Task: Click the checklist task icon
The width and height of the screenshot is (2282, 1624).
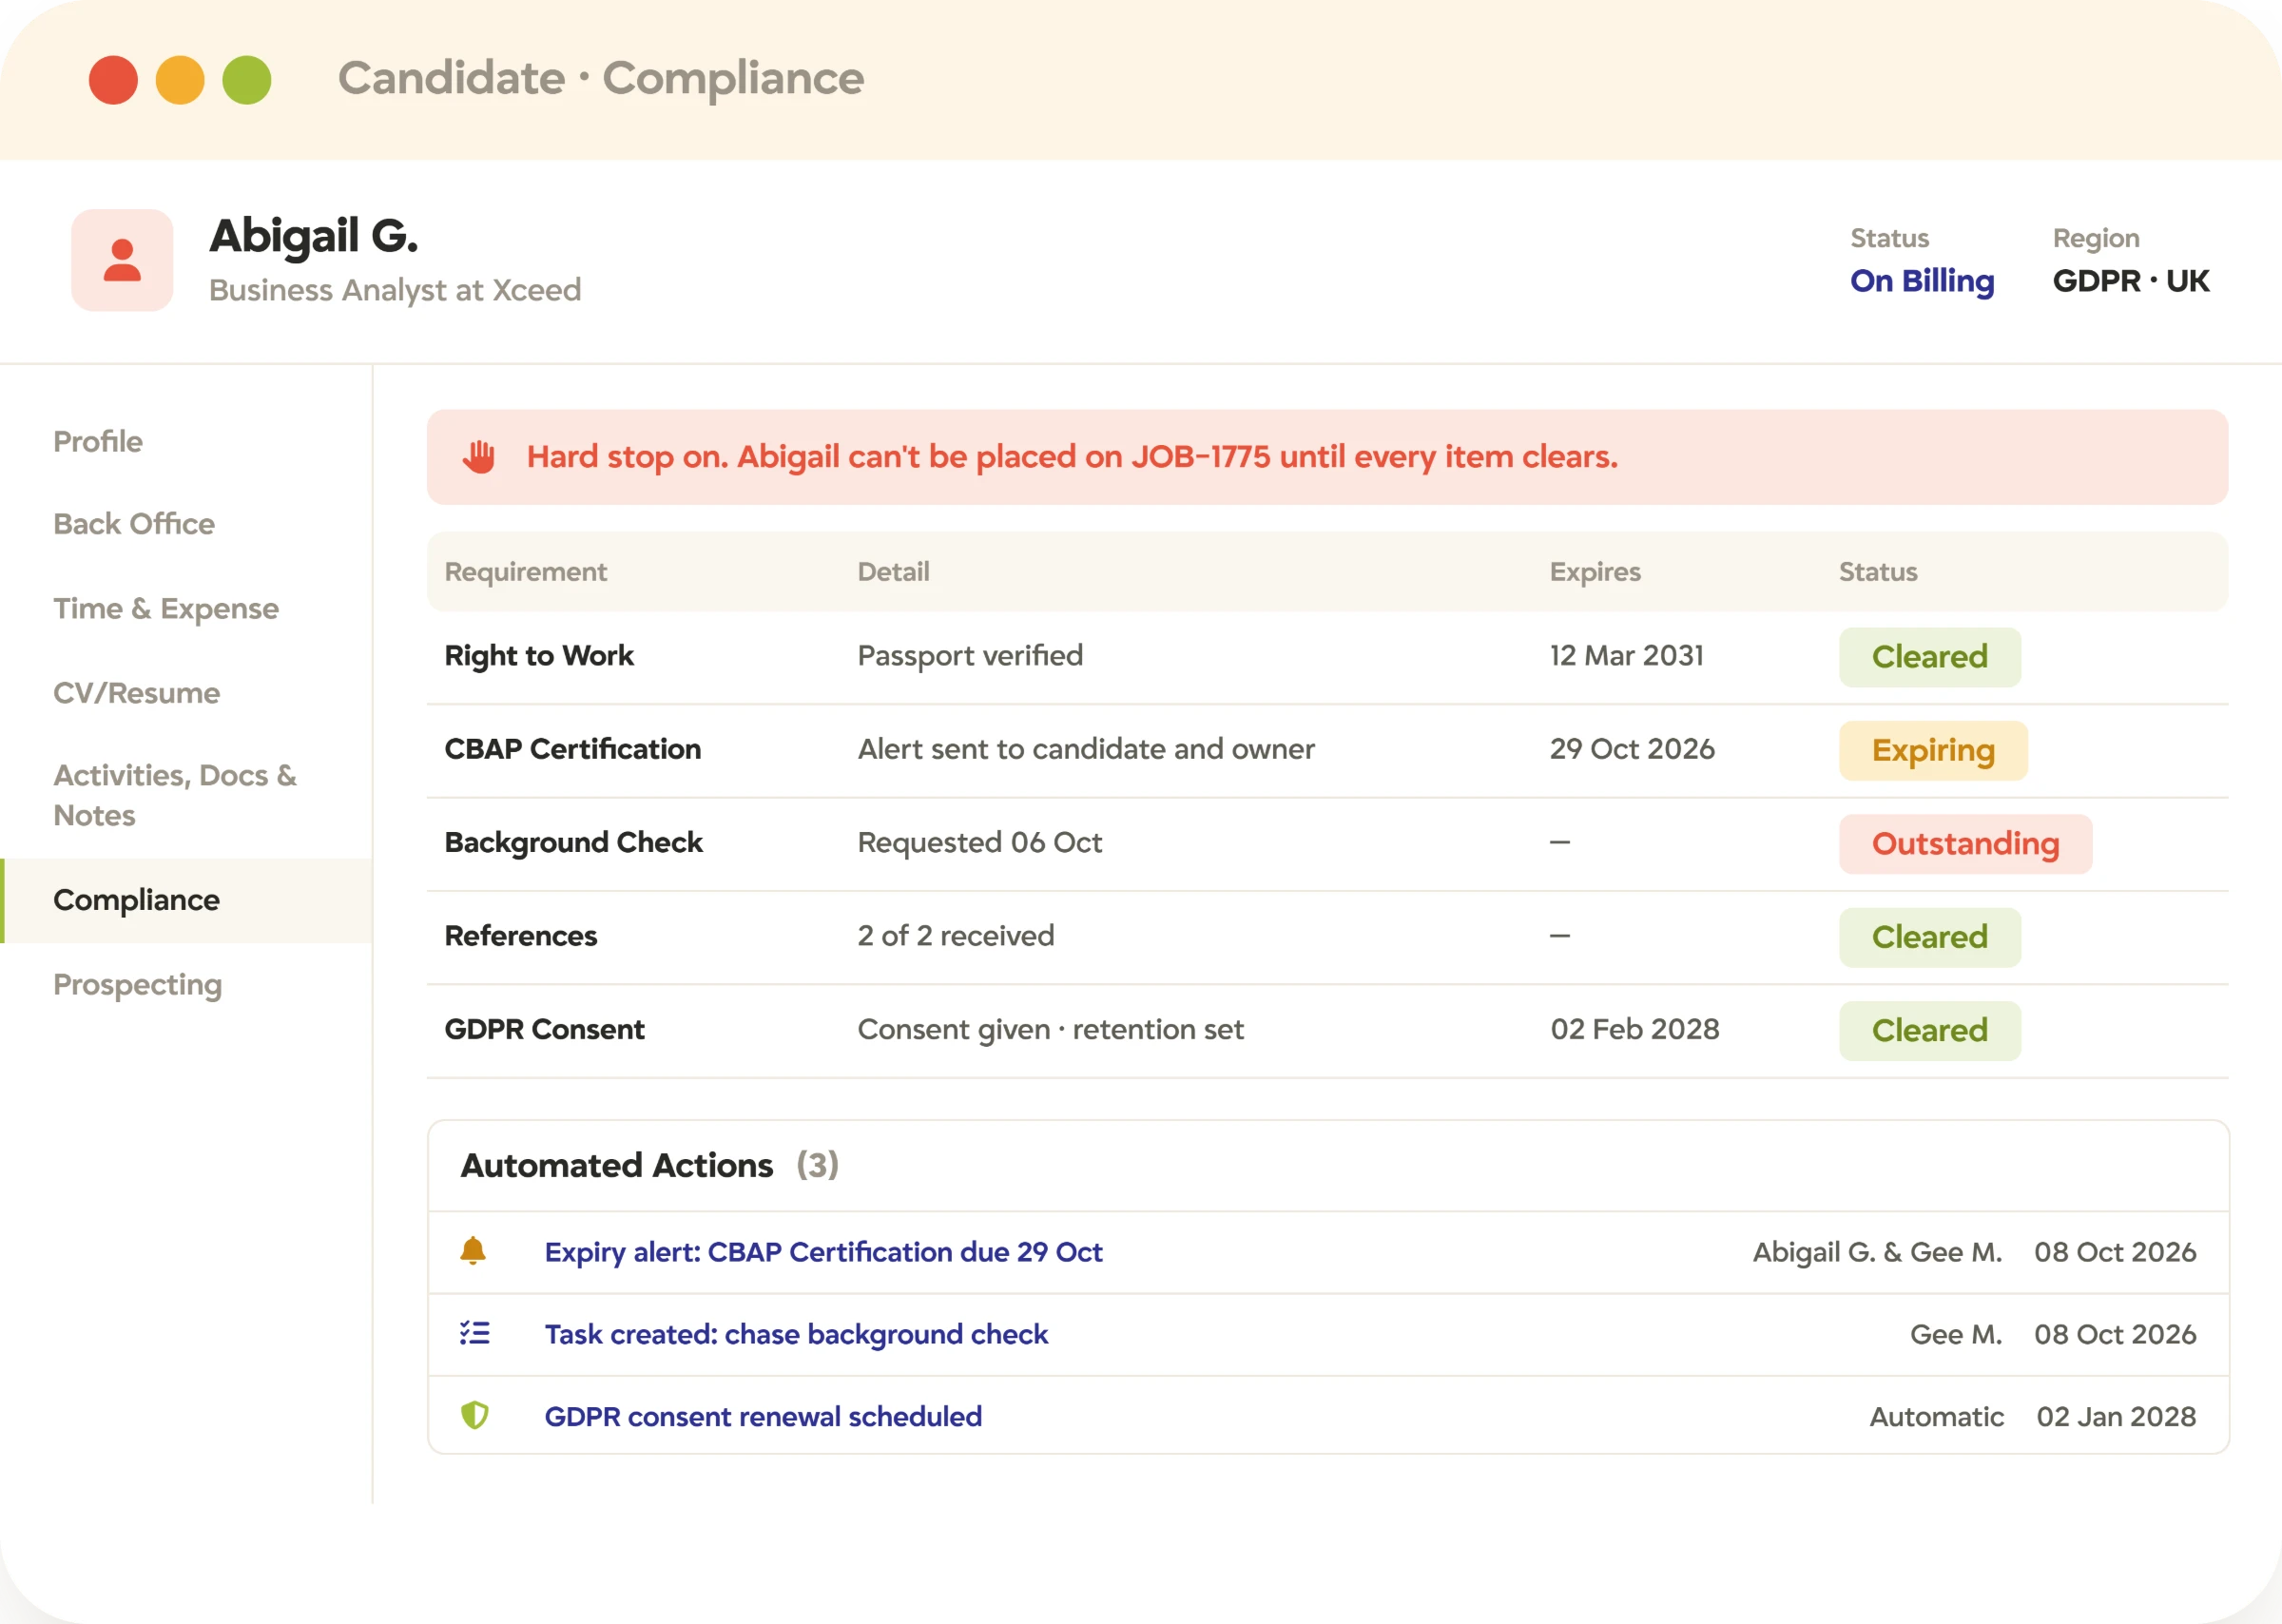Action: click(474, 1333)
